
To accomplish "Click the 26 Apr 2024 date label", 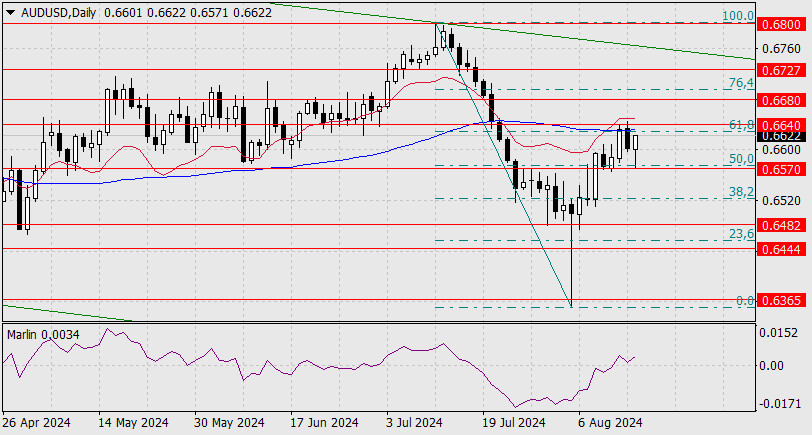I will click(36, 423).
